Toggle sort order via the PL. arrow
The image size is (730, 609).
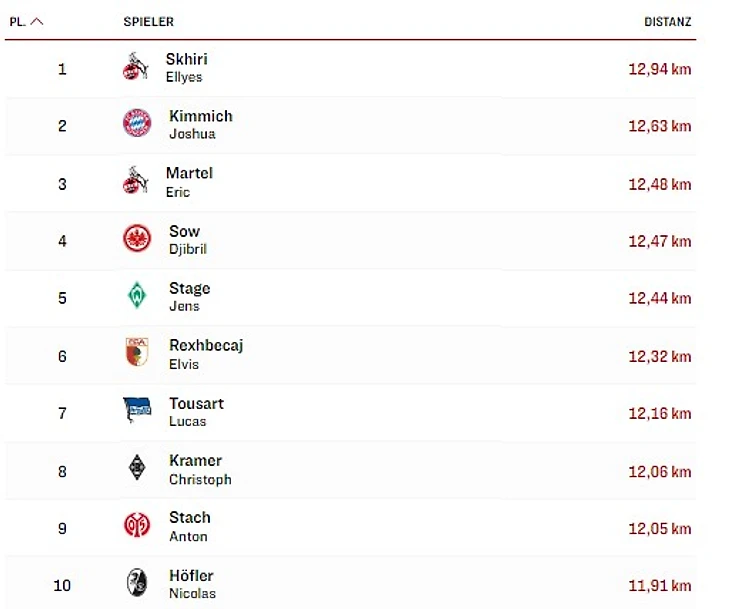[x=38, y=21]
